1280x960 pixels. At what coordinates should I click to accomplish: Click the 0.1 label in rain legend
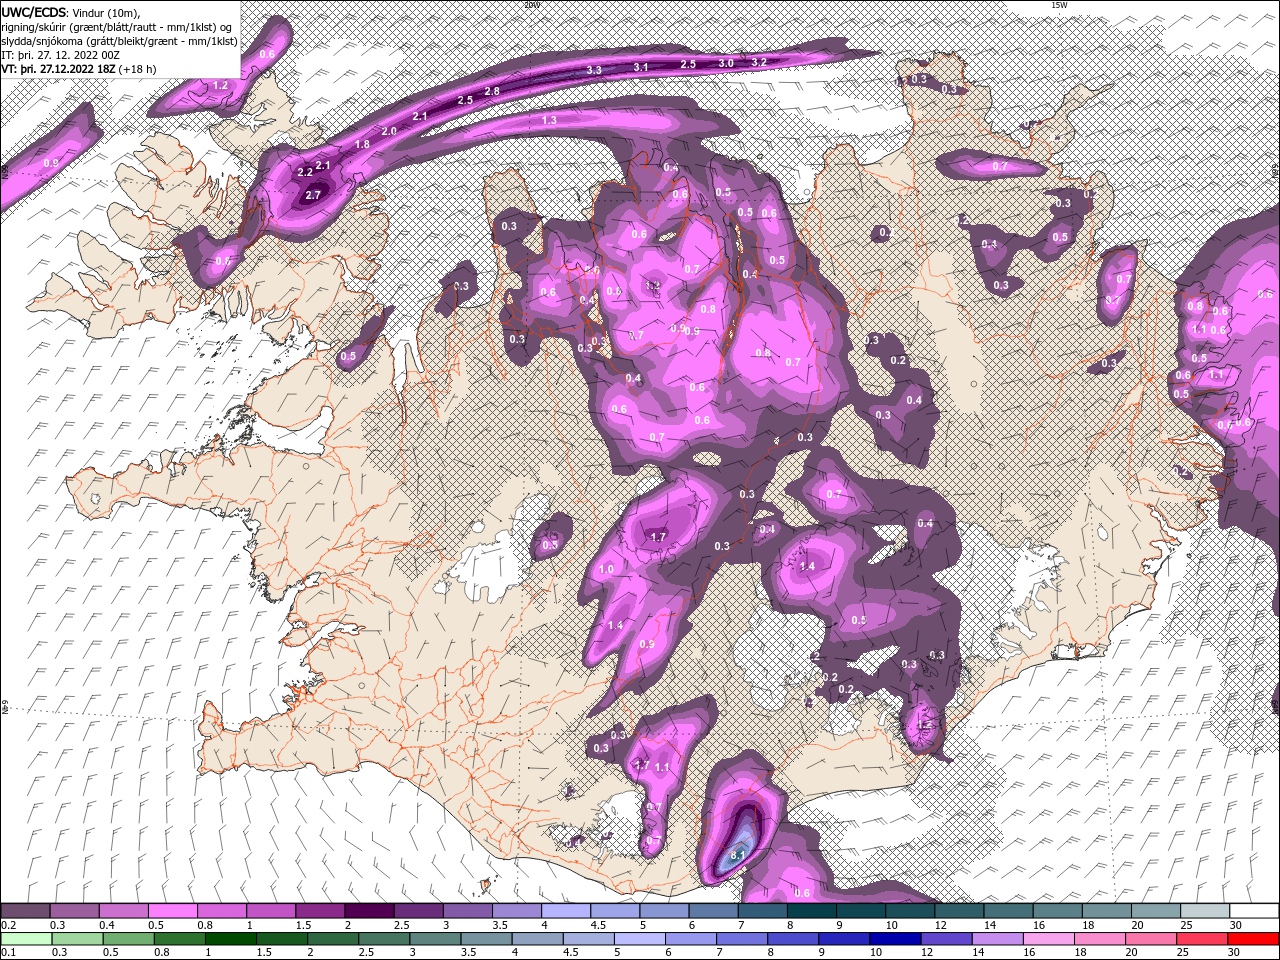pos(7,953)
